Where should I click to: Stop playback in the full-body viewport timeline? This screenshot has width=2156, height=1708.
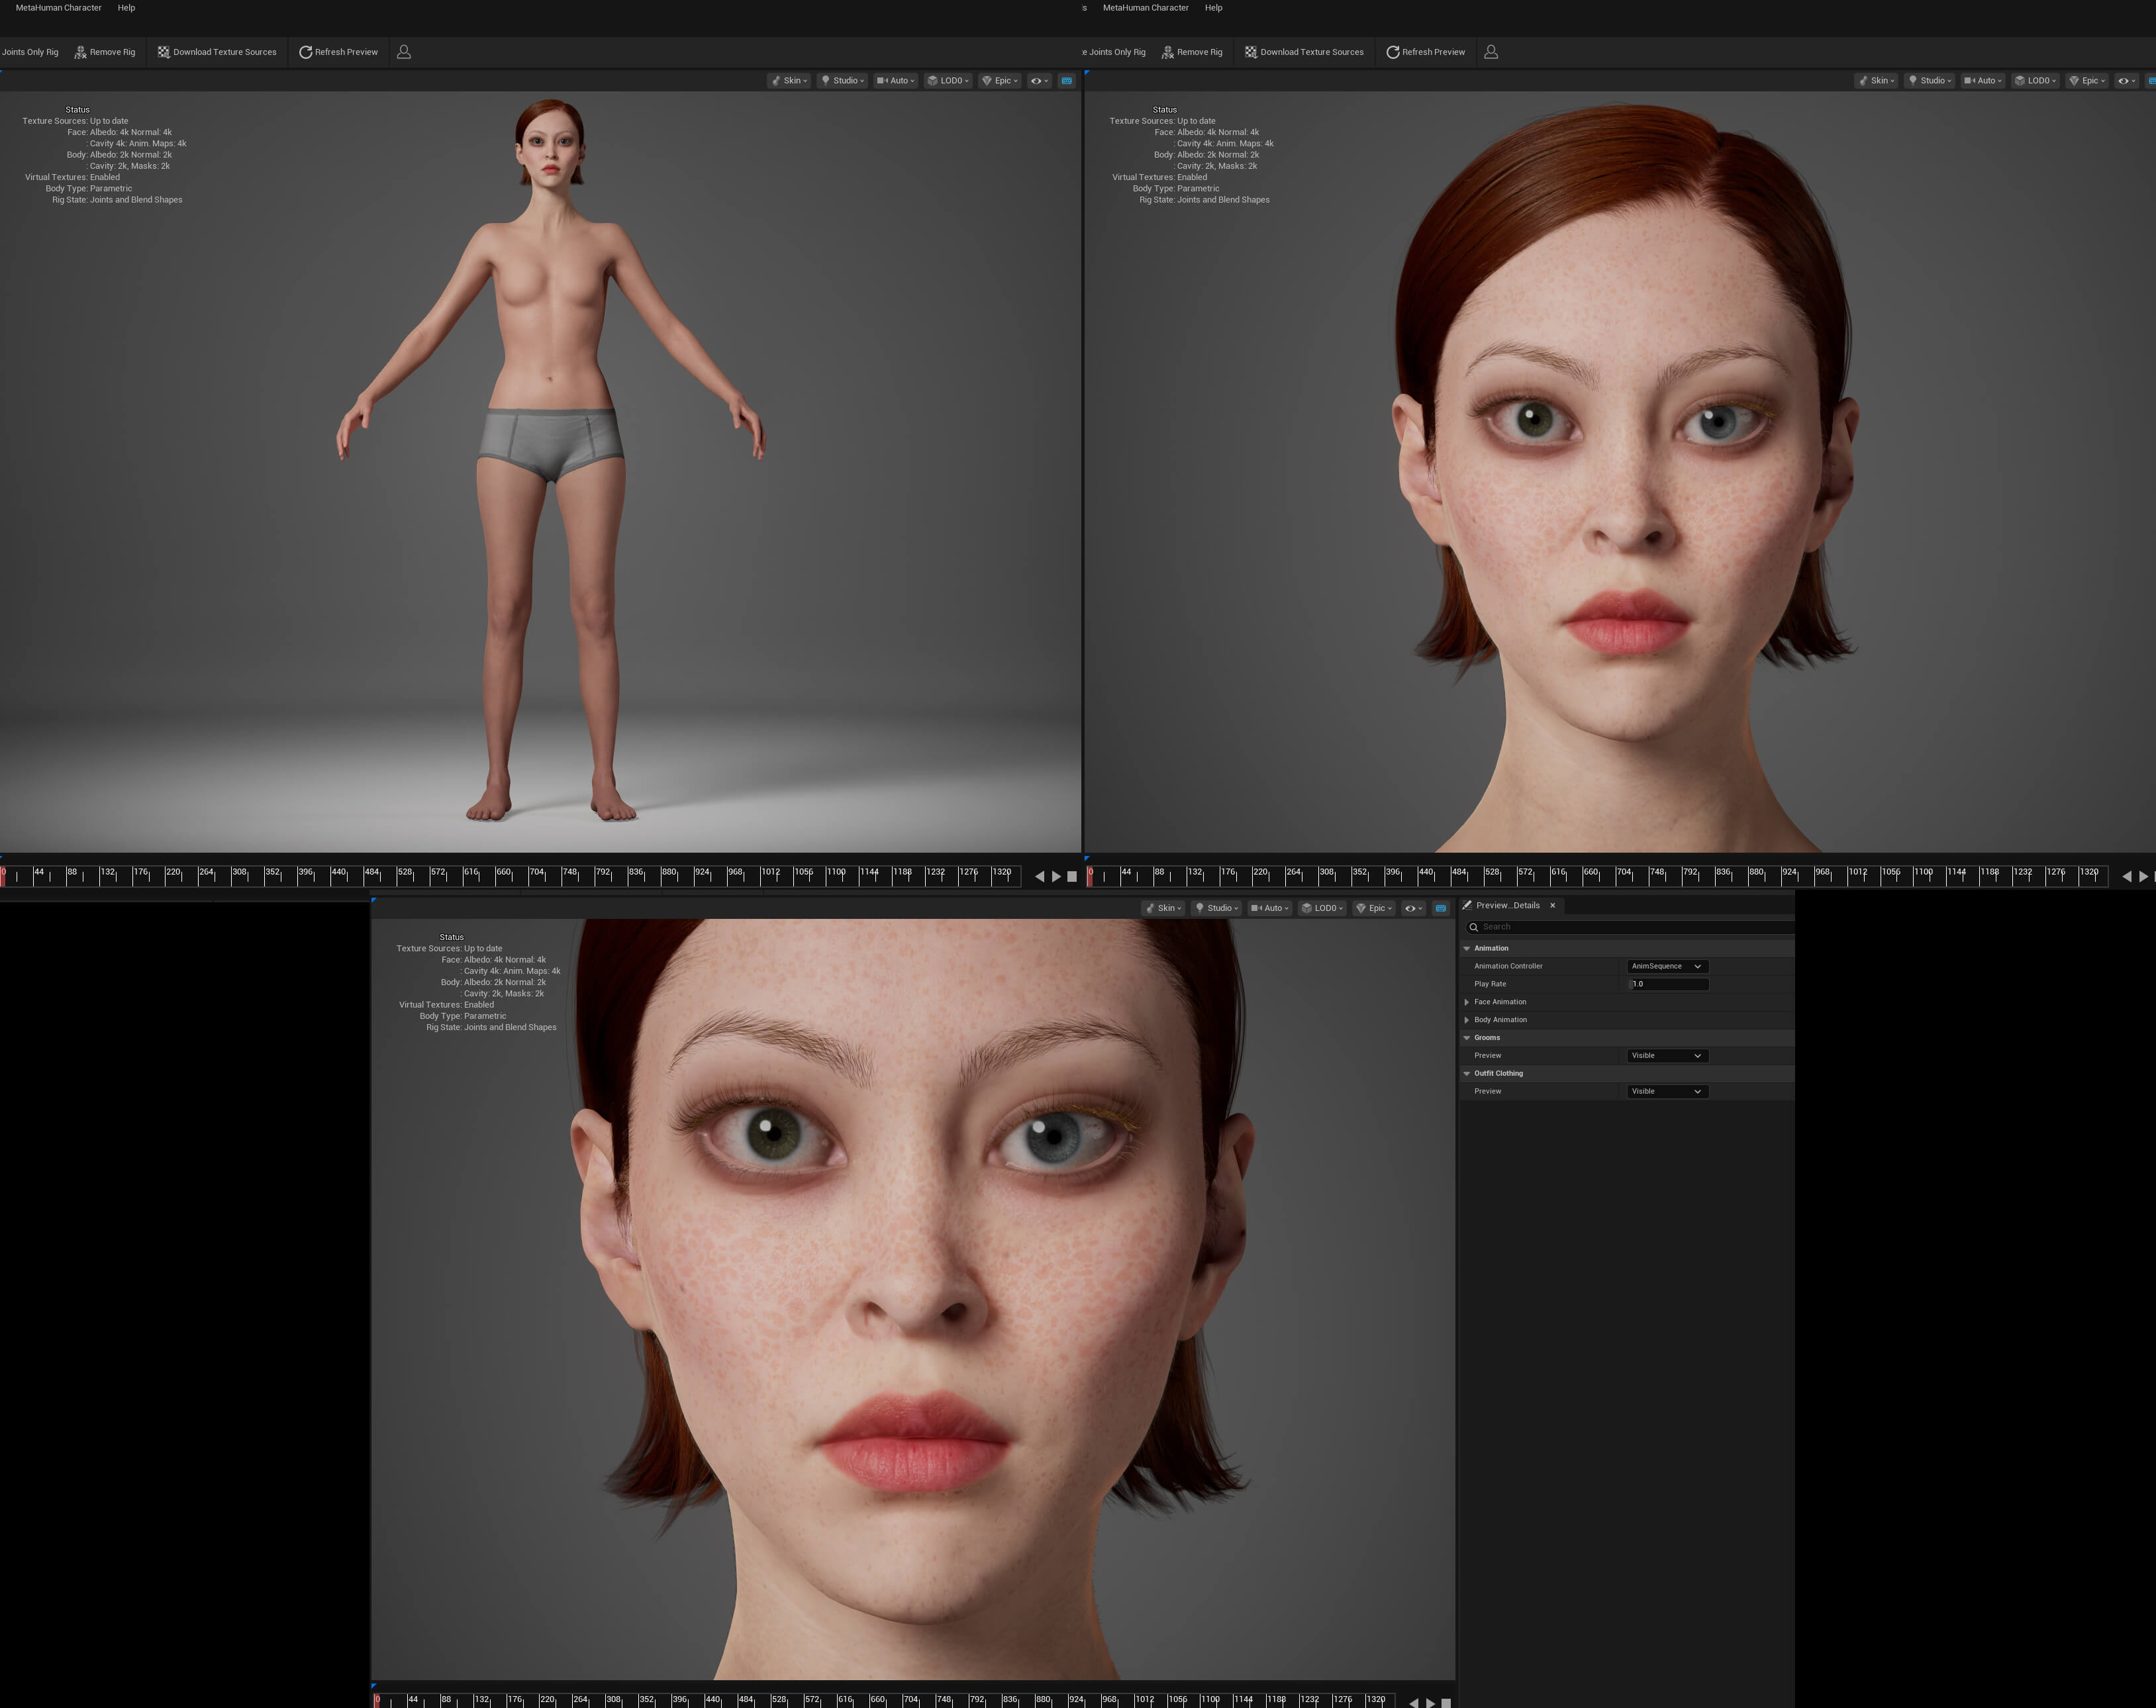1072,876
